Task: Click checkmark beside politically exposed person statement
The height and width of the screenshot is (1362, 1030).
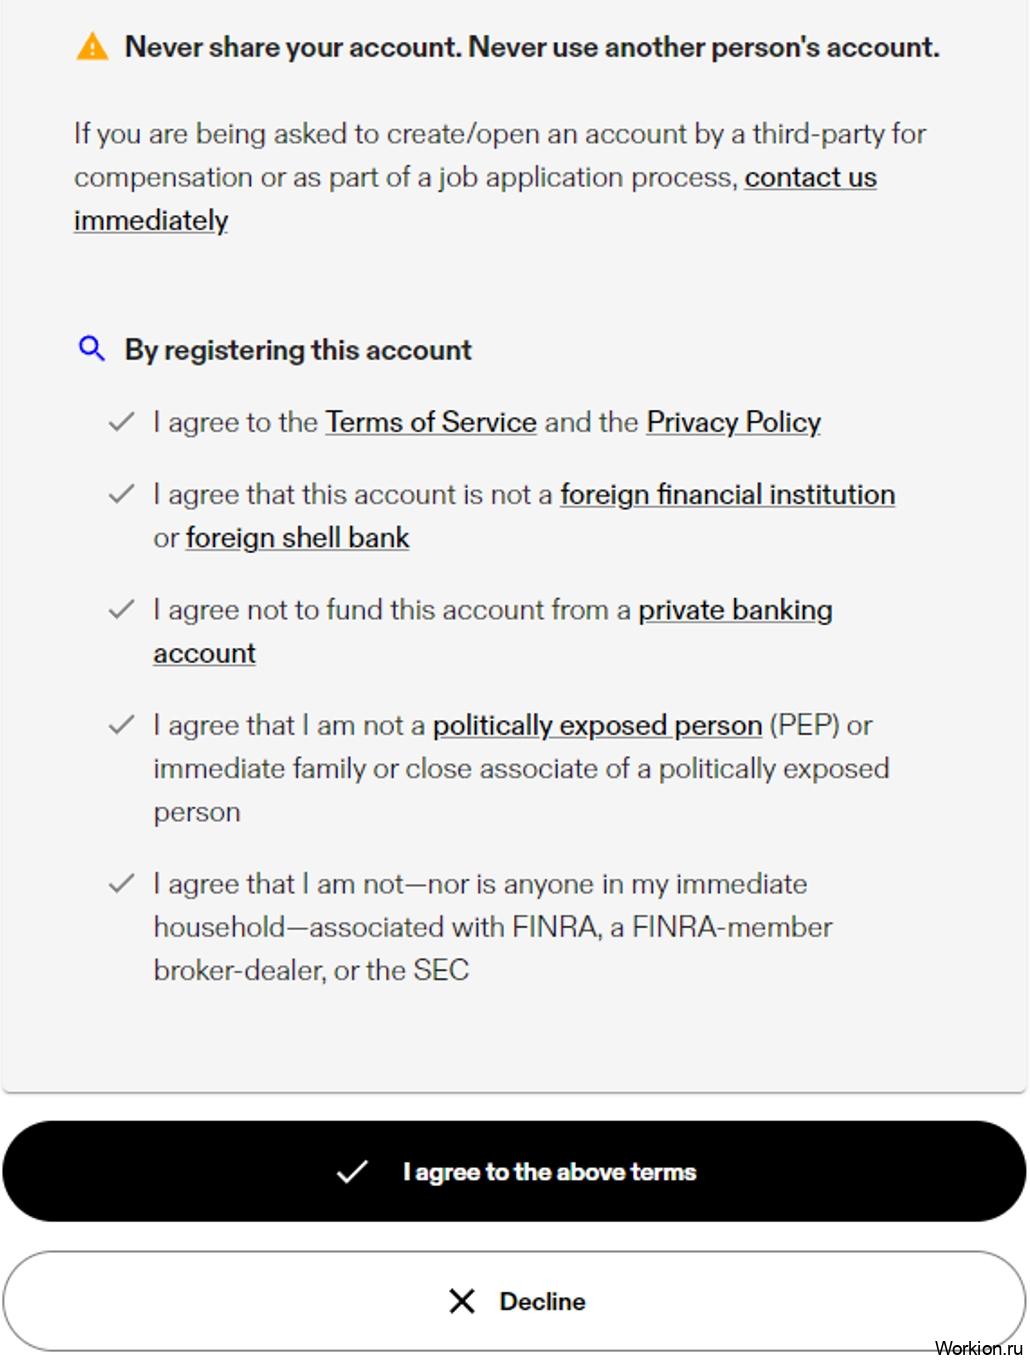Action: pos(121,724)
